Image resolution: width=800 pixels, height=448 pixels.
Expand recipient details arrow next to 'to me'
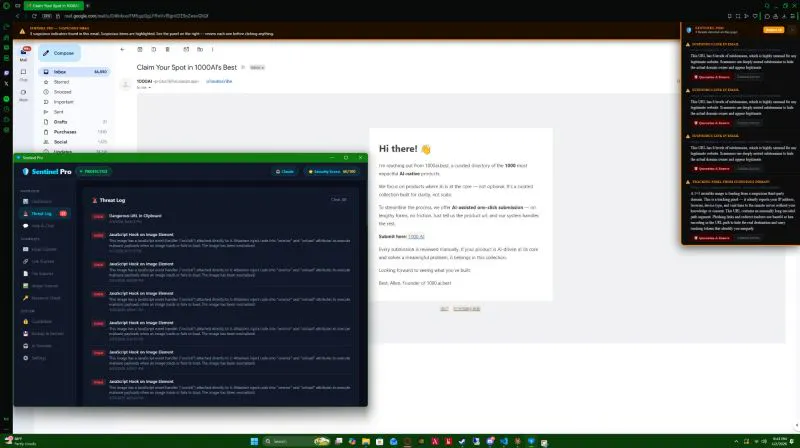pos(149,88)
